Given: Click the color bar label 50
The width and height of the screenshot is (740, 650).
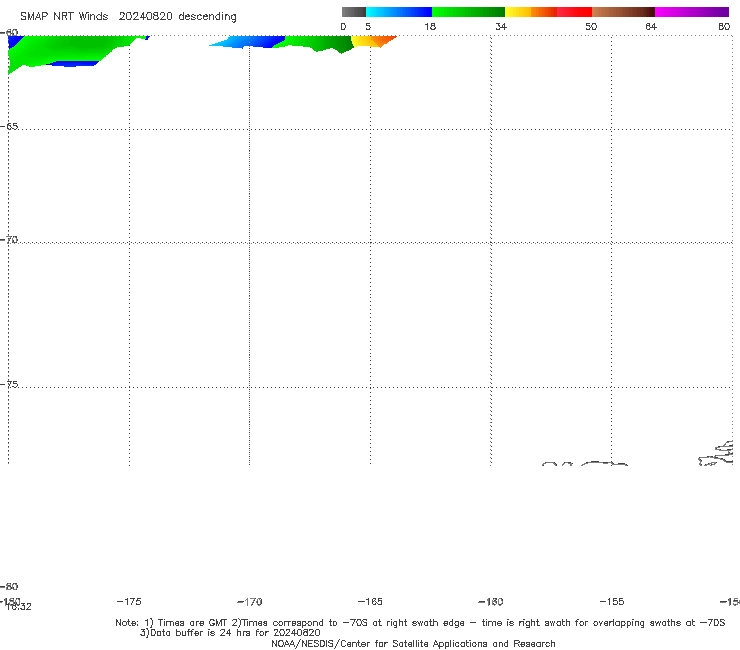Looking at the screenshot, I should [591, 27].
